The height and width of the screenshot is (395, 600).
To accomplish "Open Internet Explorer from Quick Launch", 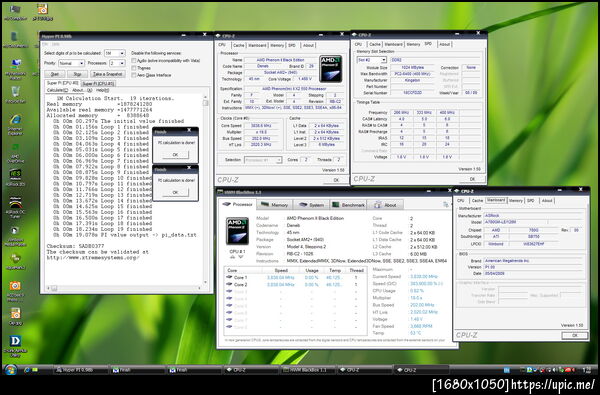I will [26, 370].
